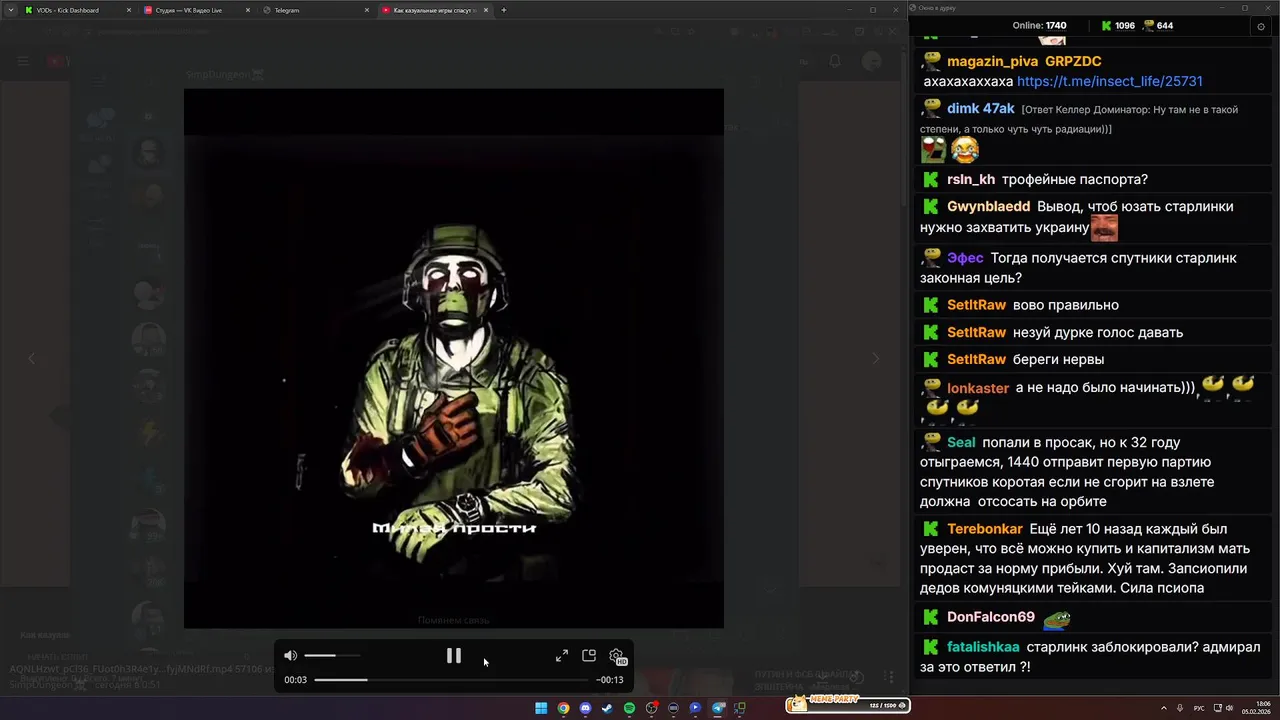This screenshot has height=720, width=1280.
Task: Click username DonFalcon69 in chat
Action: pyautogui.click(x=991, y=617)
